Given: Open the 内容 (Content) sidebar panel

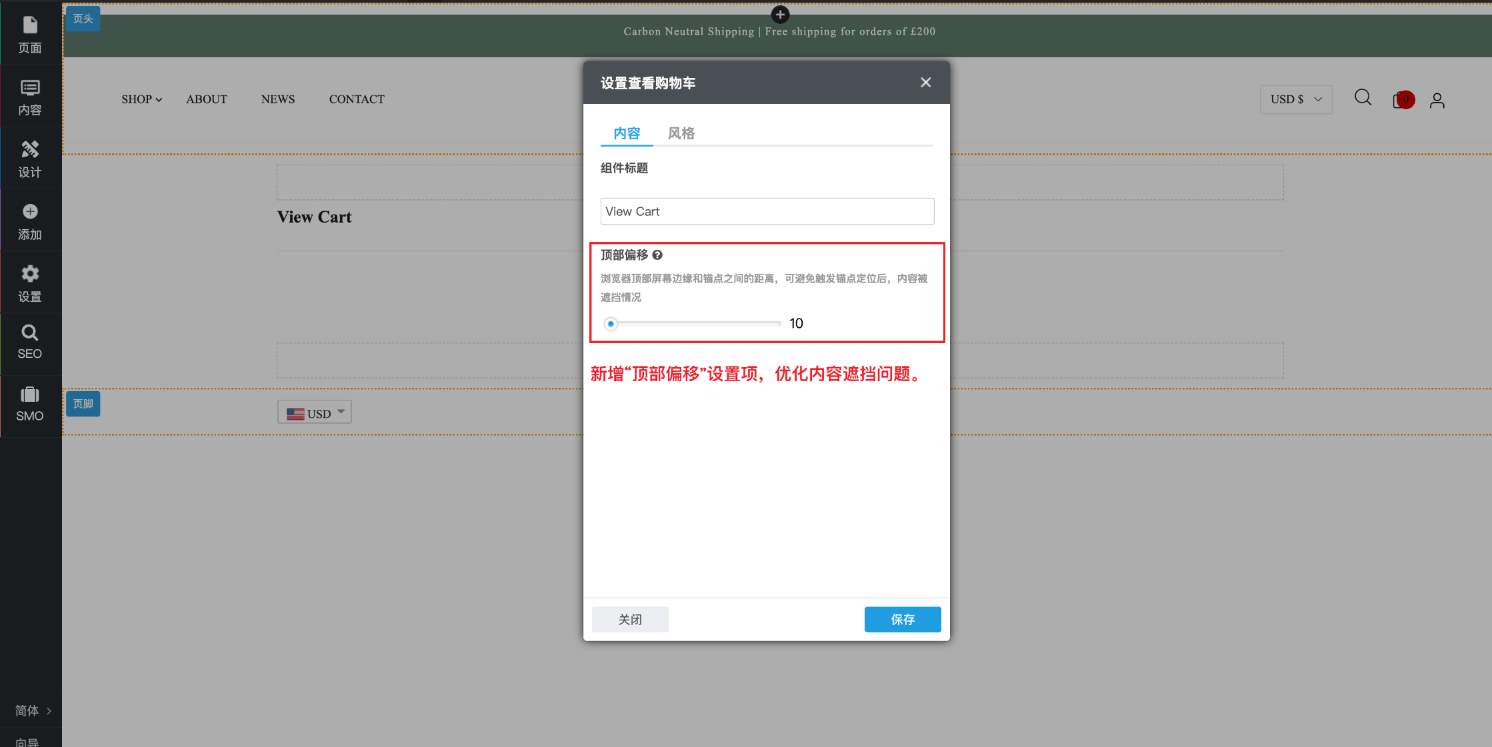Looking at the screenshot, I should pyautogui.click(x=30, y=97).
